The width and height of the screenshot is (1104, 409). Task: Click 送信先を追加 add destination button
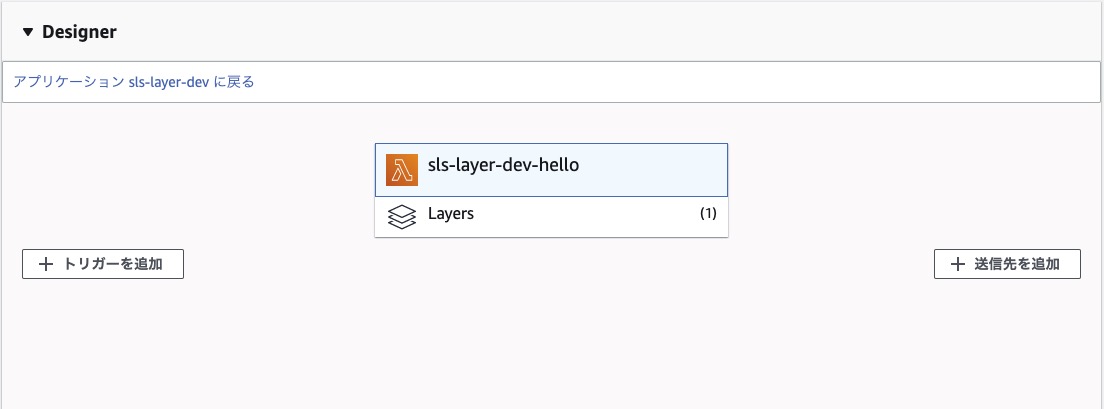point(1007,264)
